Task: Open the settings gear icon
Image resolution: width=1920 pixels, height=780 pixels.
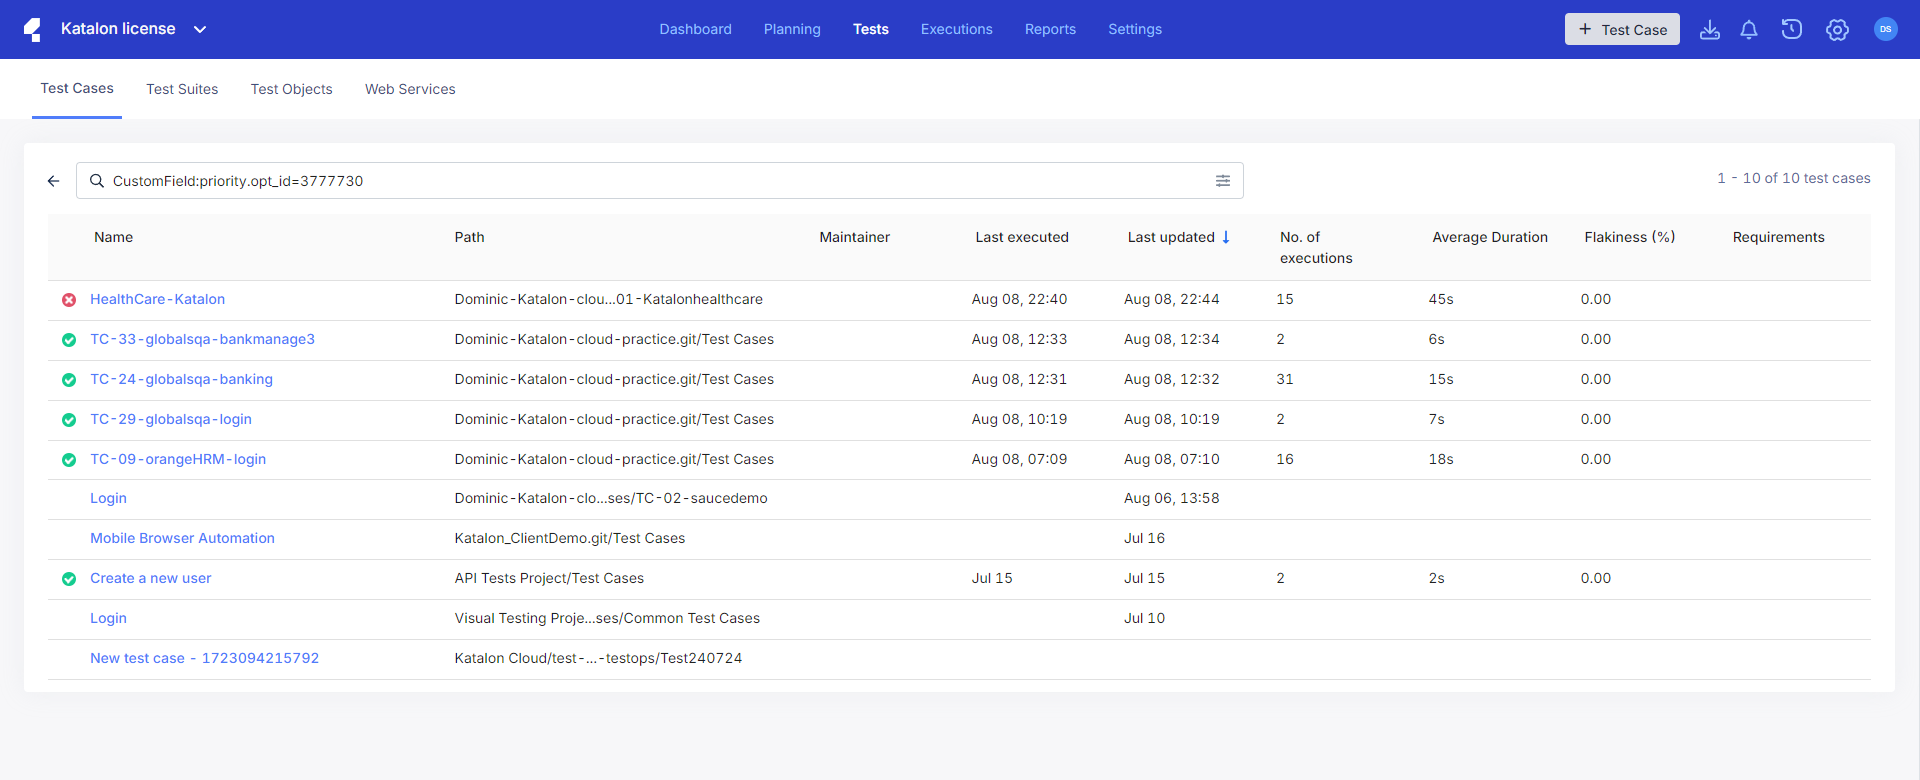Action: [1837, 30]
